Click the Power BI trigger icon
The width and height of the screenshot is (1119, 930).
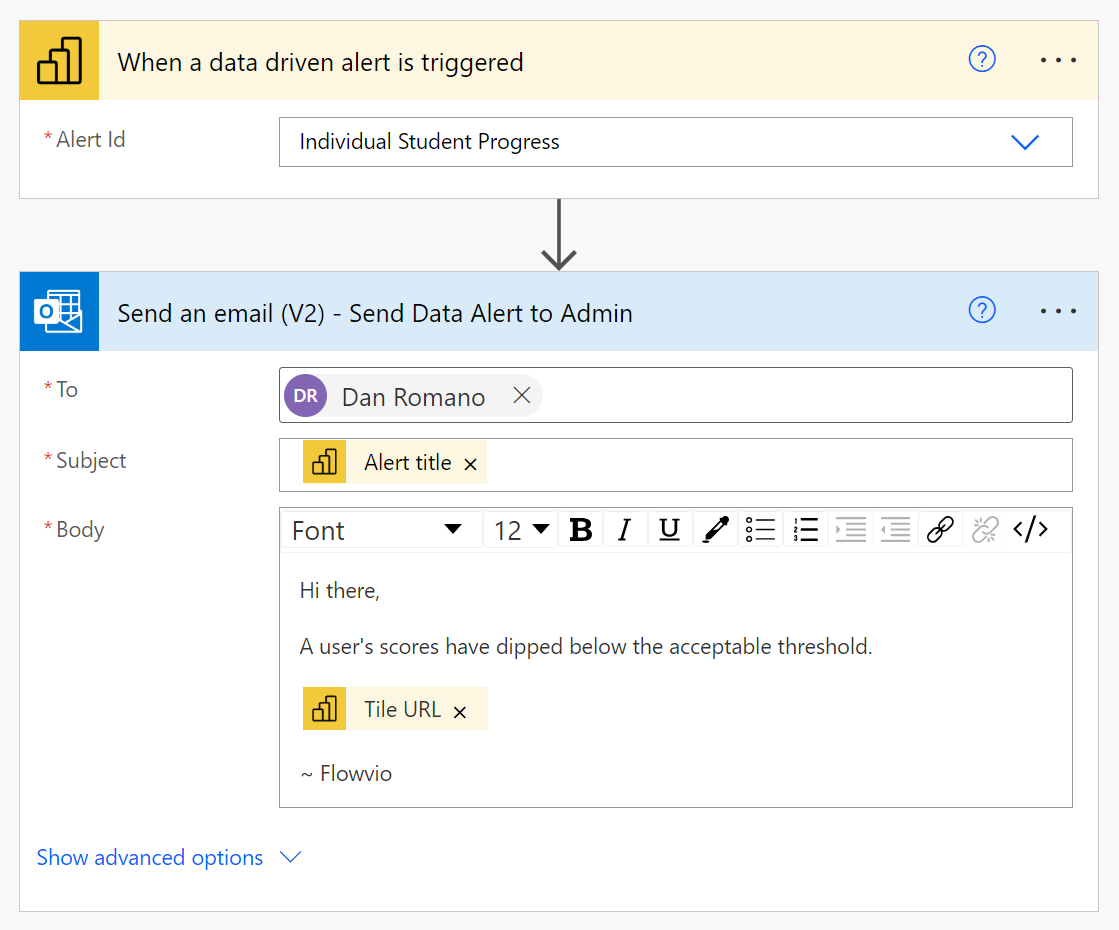tap(59, 61)
